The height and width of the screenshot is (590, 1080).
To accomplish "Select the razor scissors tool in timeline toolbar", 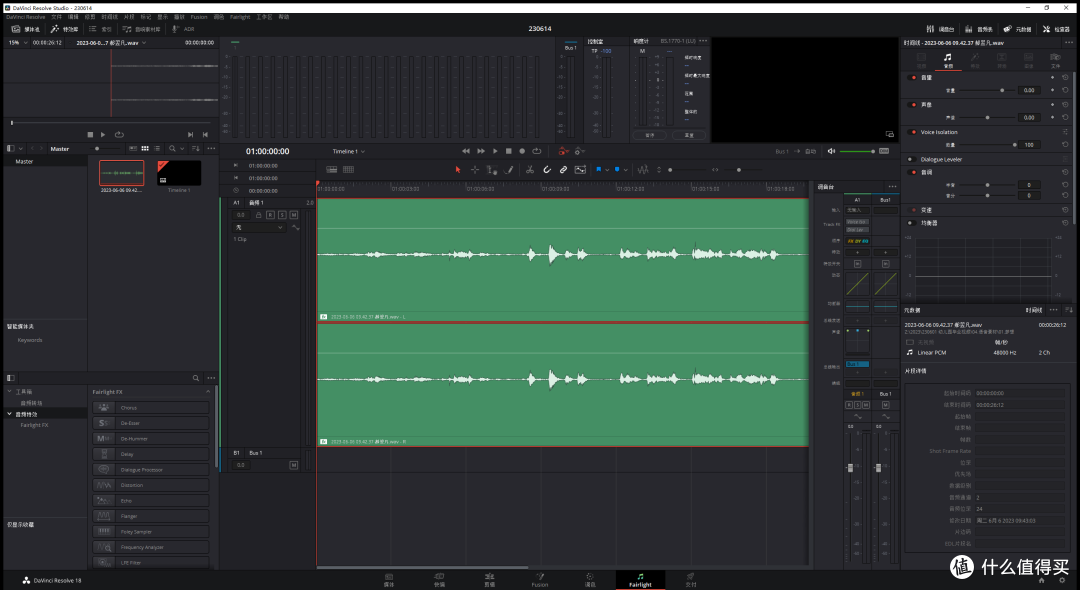I will [530, 169].
